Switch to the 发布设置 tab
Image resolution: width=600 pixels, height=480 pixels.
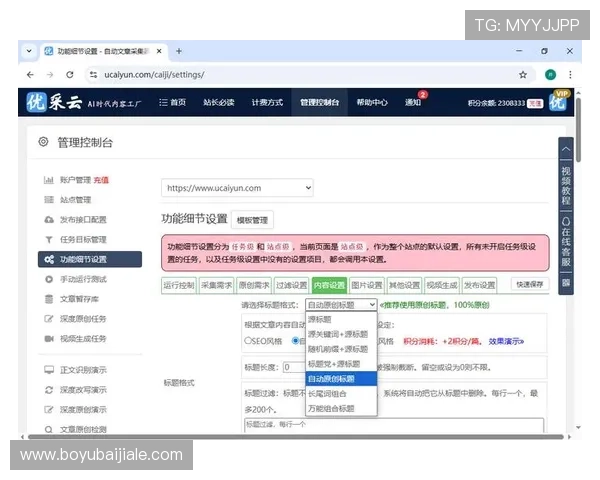(x=479, y=285)
